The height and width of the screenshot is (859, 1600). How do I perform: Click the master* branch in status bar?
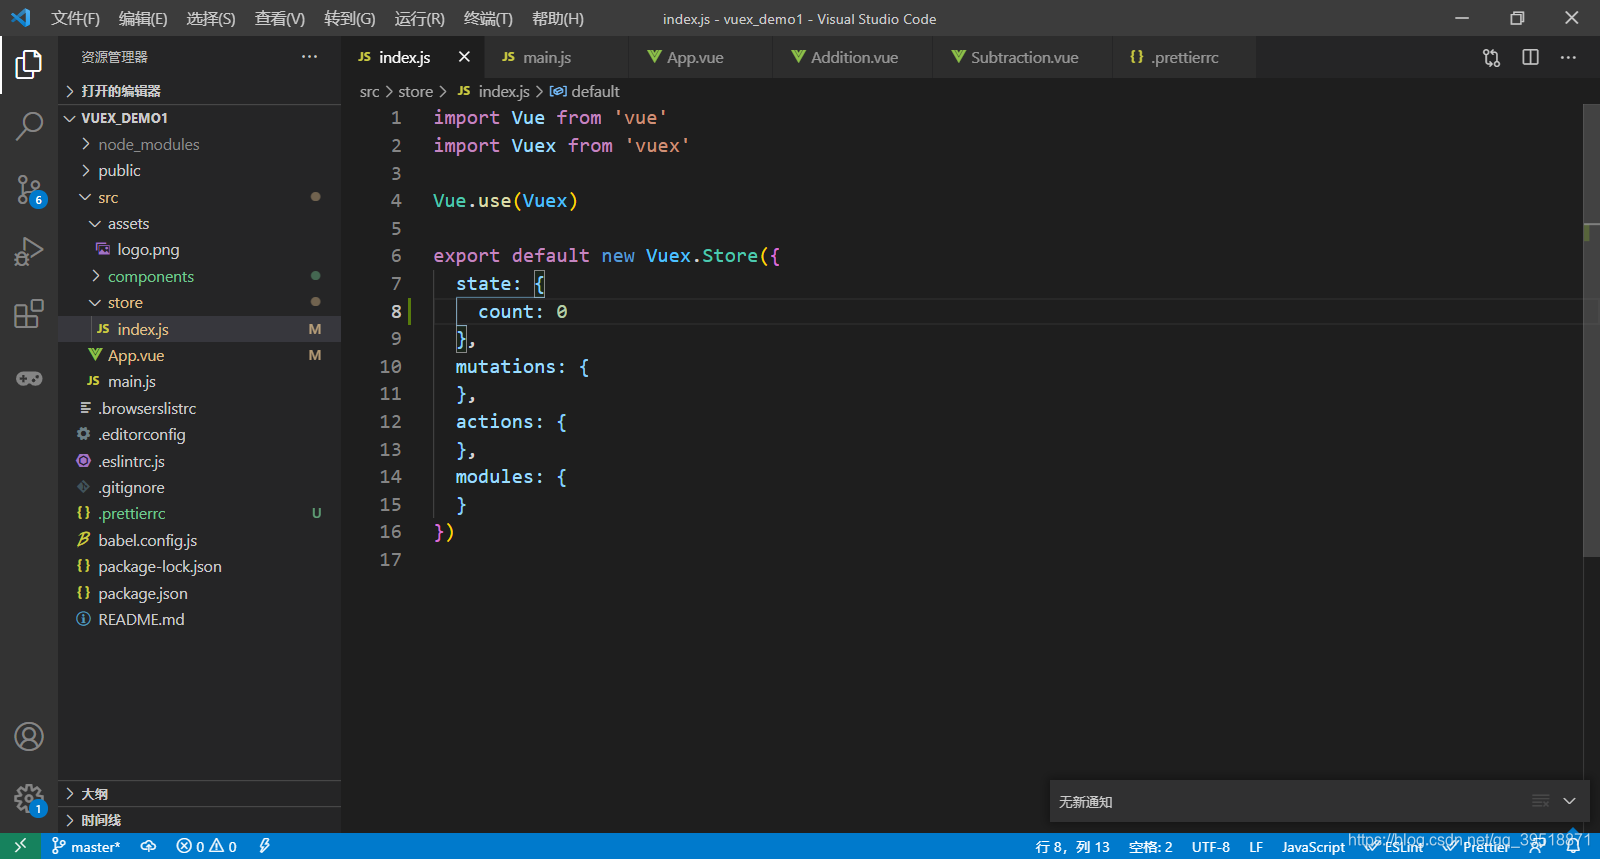coord(86,846)
